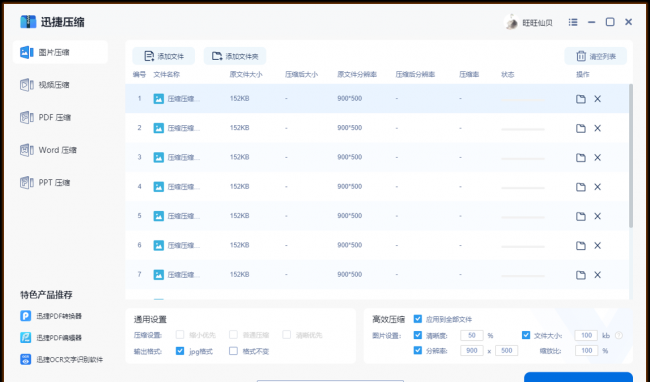Click 状态 progress bar in row 3
This screenshot has width=650, height=382.
pos(523,159)
